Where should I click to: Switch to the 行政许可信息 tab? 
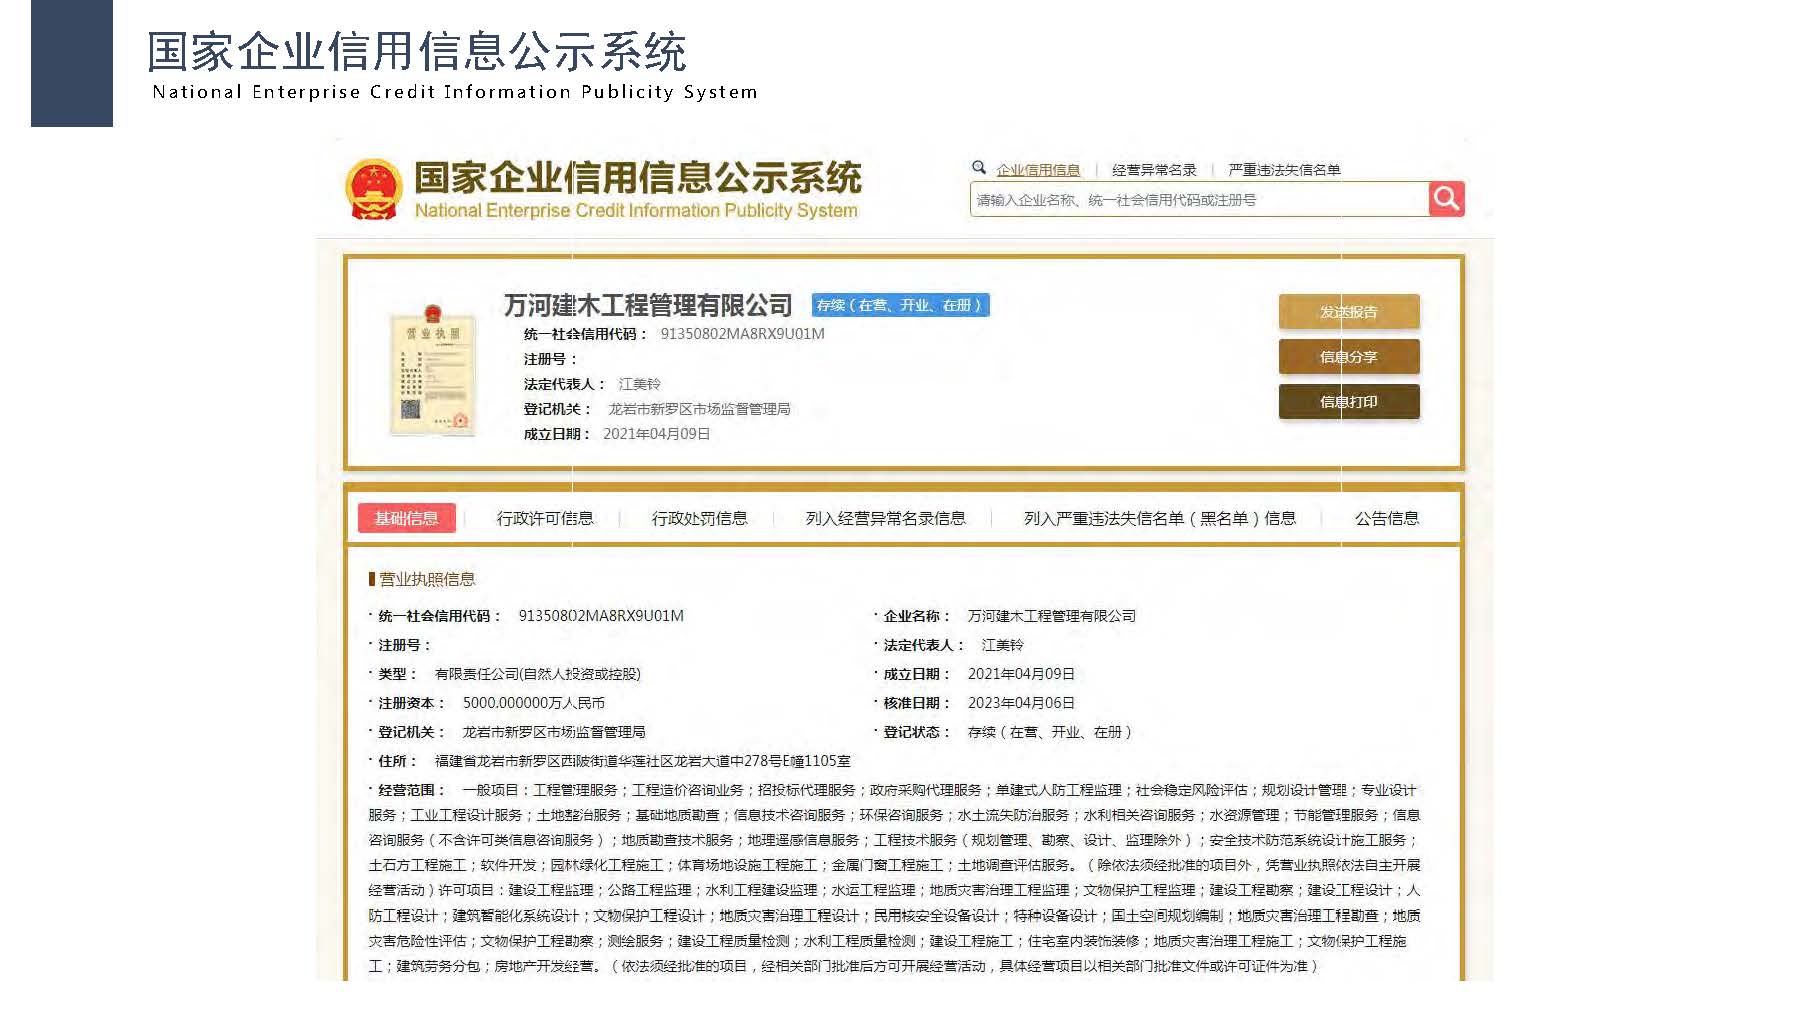click(545, 518)
